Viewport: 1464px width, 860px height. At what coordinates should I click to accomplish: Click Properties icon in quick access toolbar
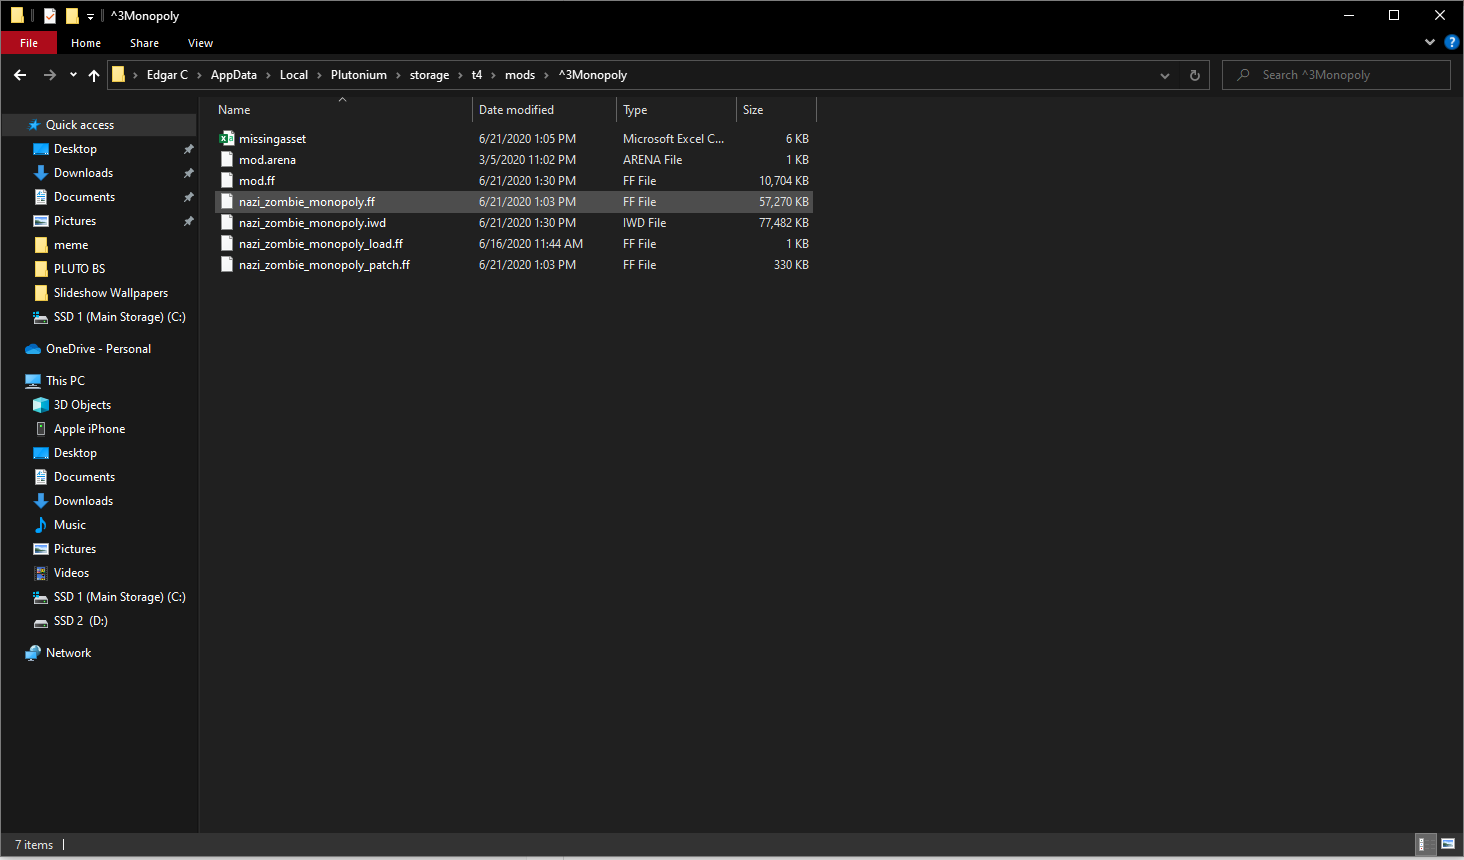[50, 16]
